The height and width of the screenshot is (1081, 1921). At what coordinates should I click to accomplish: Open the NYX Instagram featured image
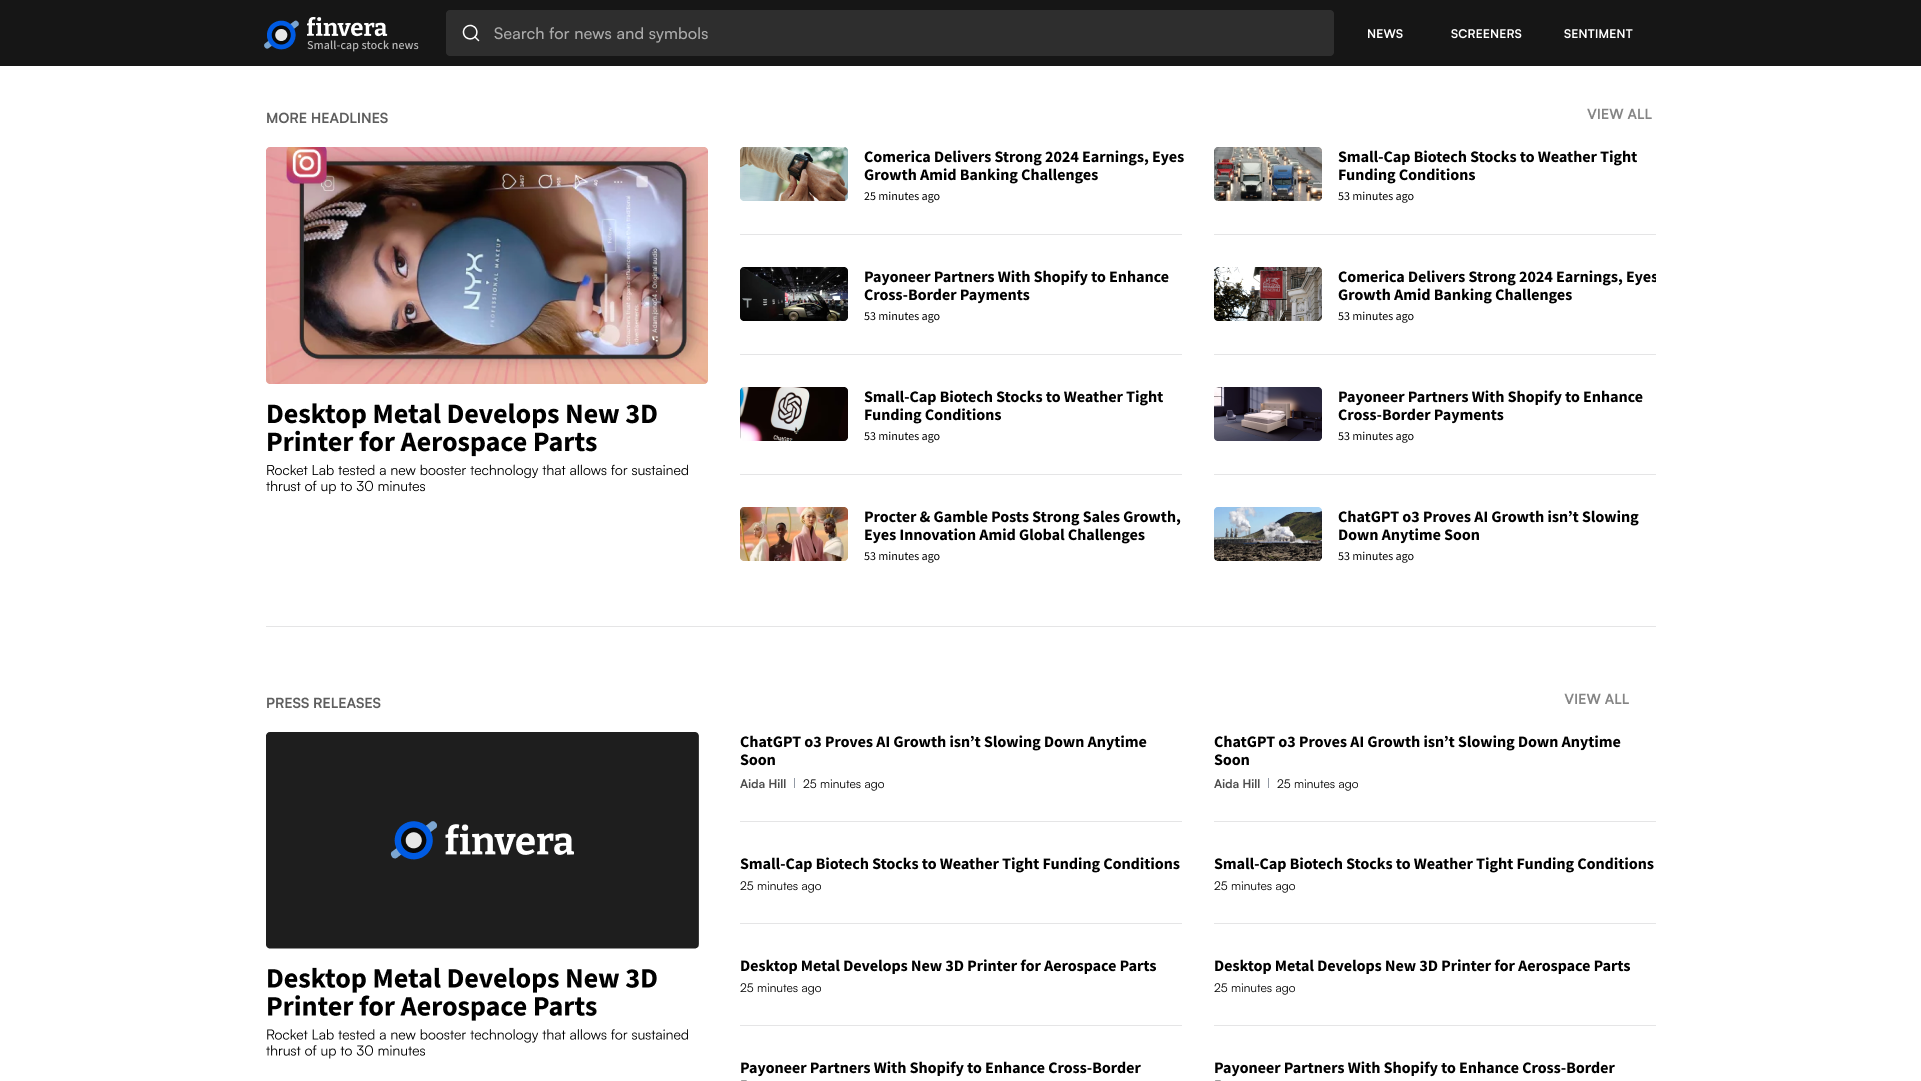click(x=486, y=265)
